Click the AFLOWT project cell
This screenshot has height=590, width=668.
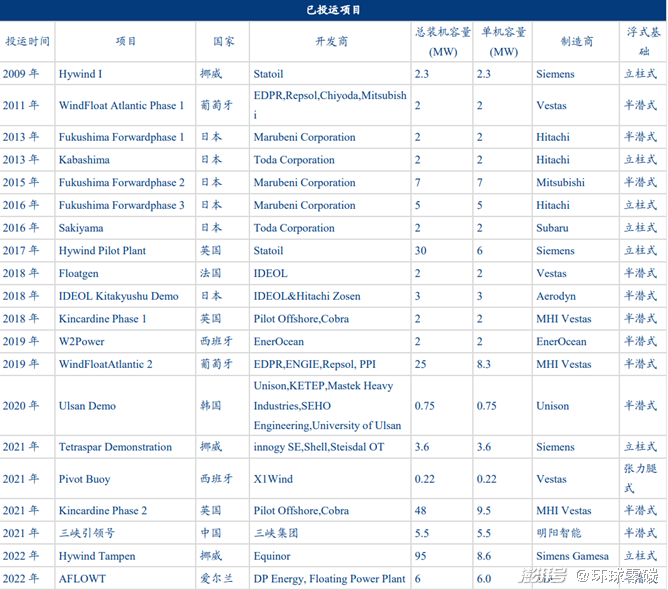[x=81, y=578]
